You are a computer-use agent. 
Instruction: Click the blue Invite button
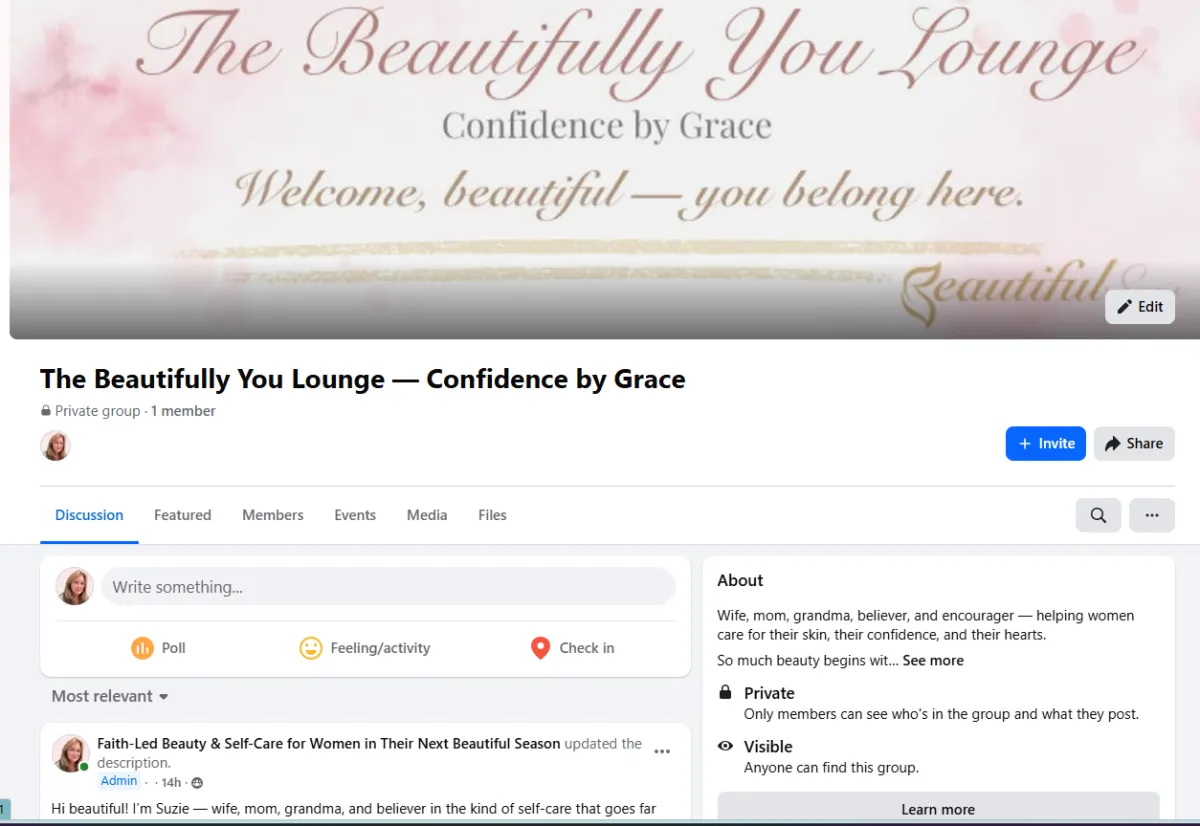tap(1046, 444)
